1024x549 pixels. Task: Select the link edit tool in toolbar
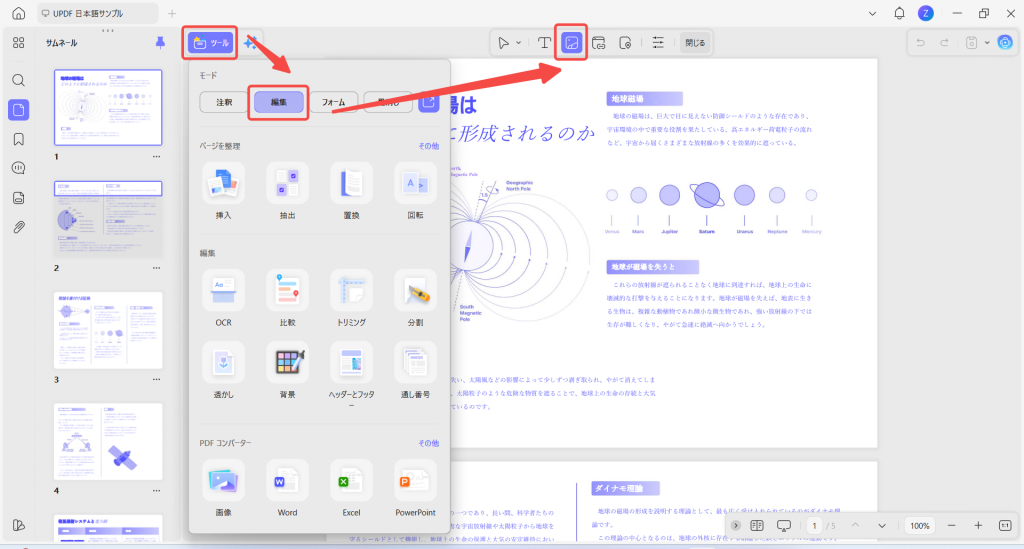(598, 43)
